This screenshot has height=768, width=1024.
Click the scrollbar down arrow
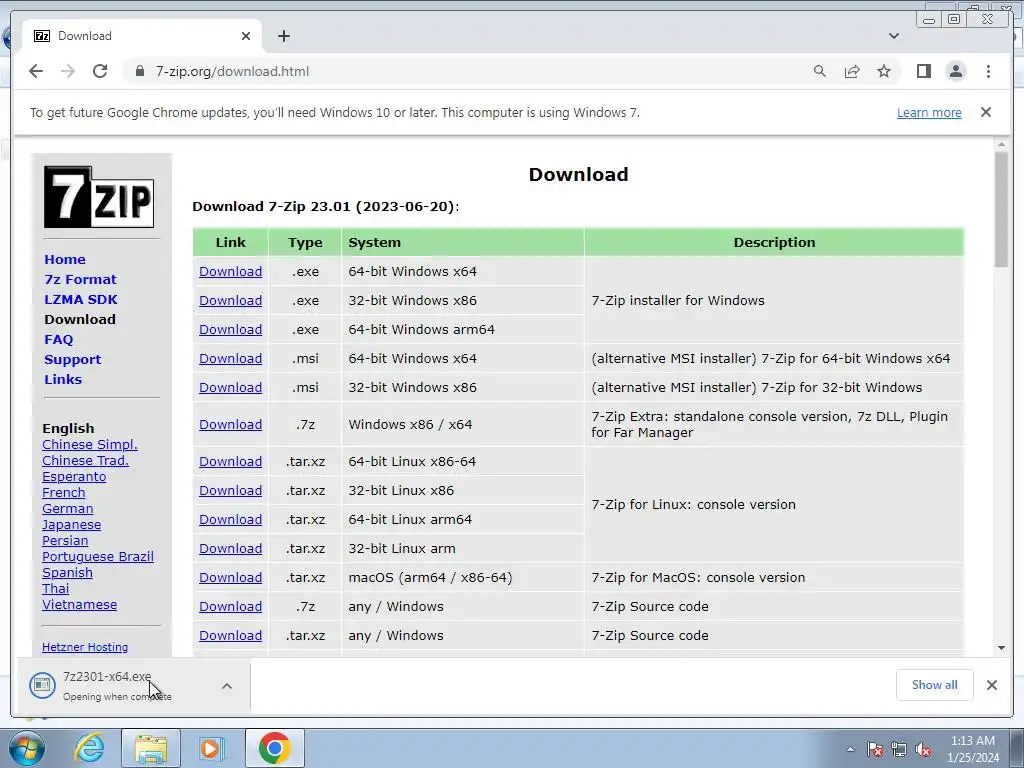pos(1001,648)
